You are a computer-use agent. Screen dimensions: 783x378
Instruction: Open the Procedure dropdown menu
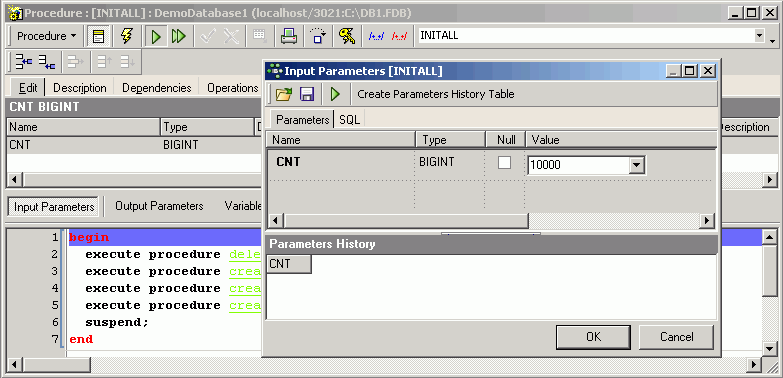click(46, 36)
